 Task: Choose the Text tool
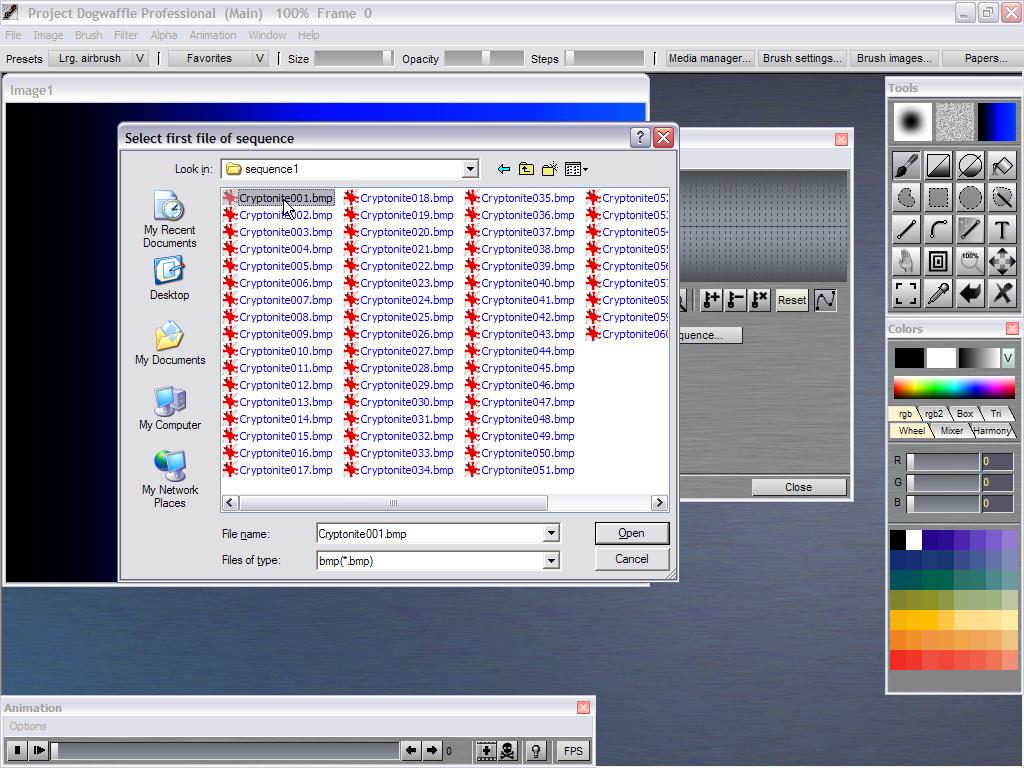pyautogui.click(x=1002, y=230)
